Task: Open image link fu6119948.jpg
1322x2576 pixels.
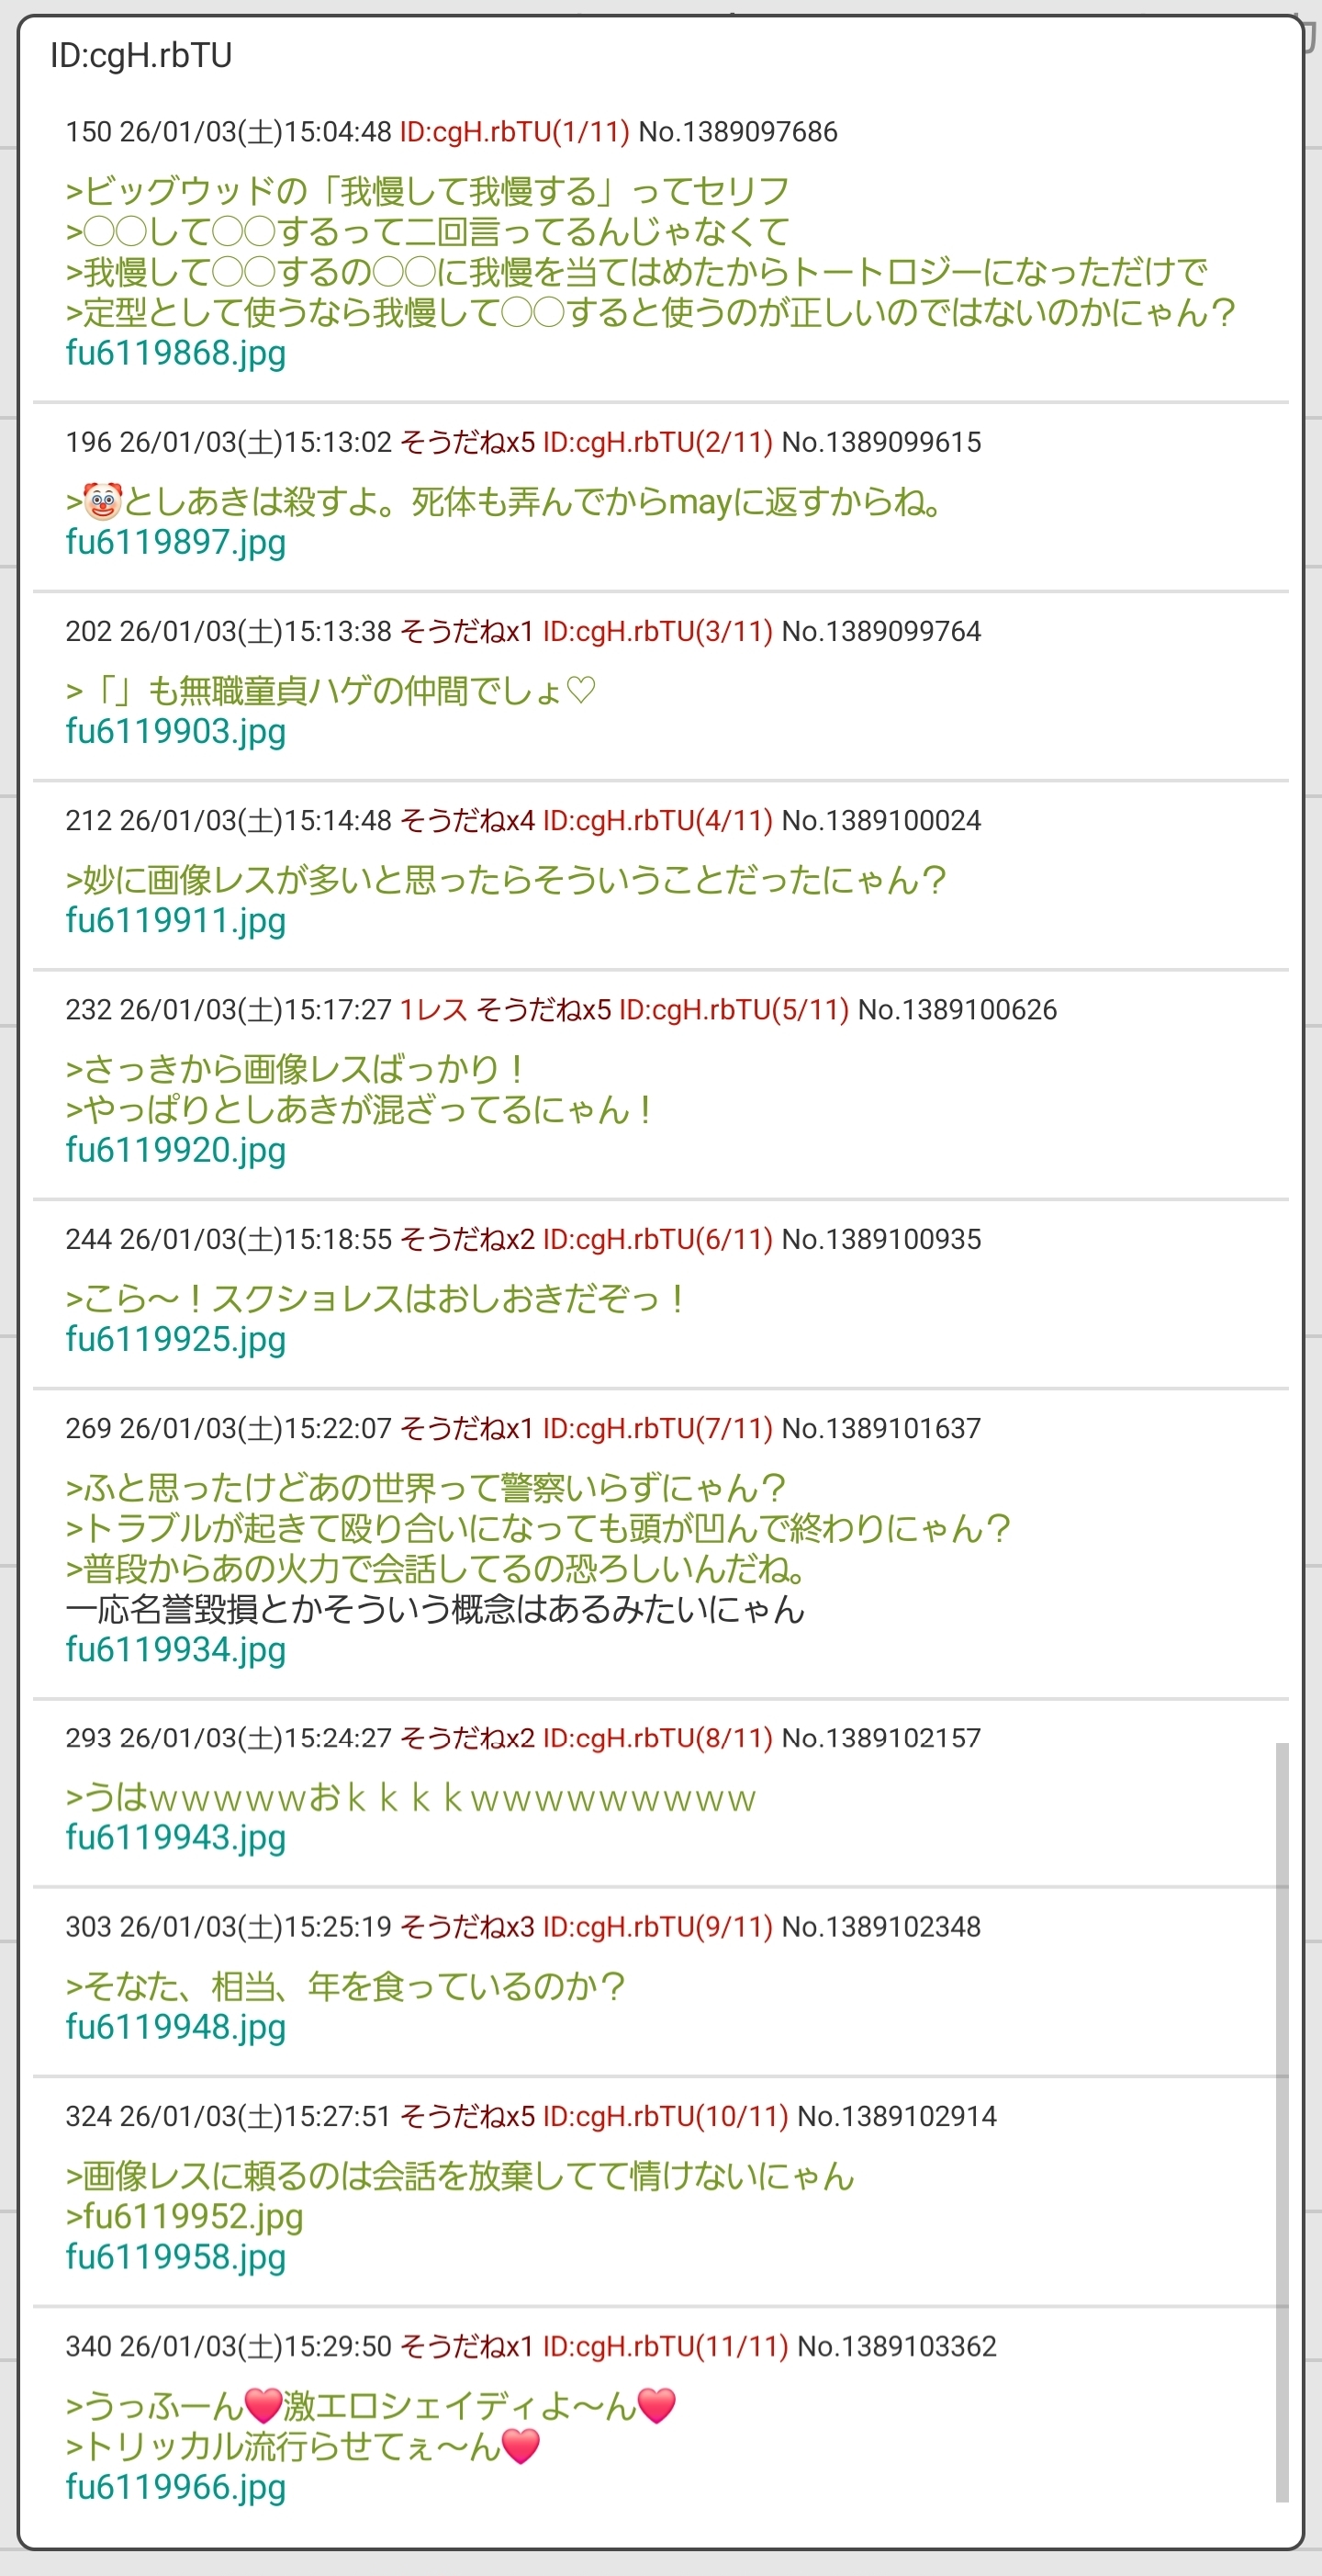Action: coord(176,2027)
